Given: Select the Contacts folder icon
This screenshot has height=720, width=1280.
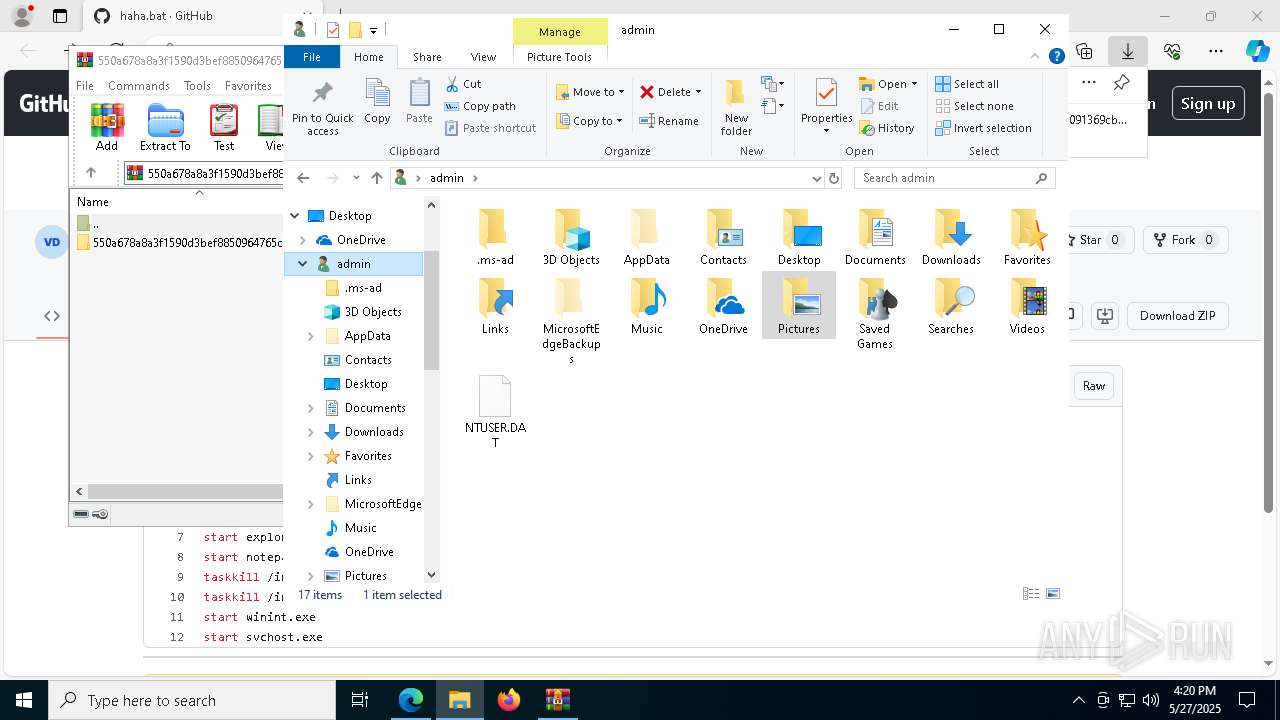Looking at the screenshot, I should pyautogui.click(x=723, y=230).
